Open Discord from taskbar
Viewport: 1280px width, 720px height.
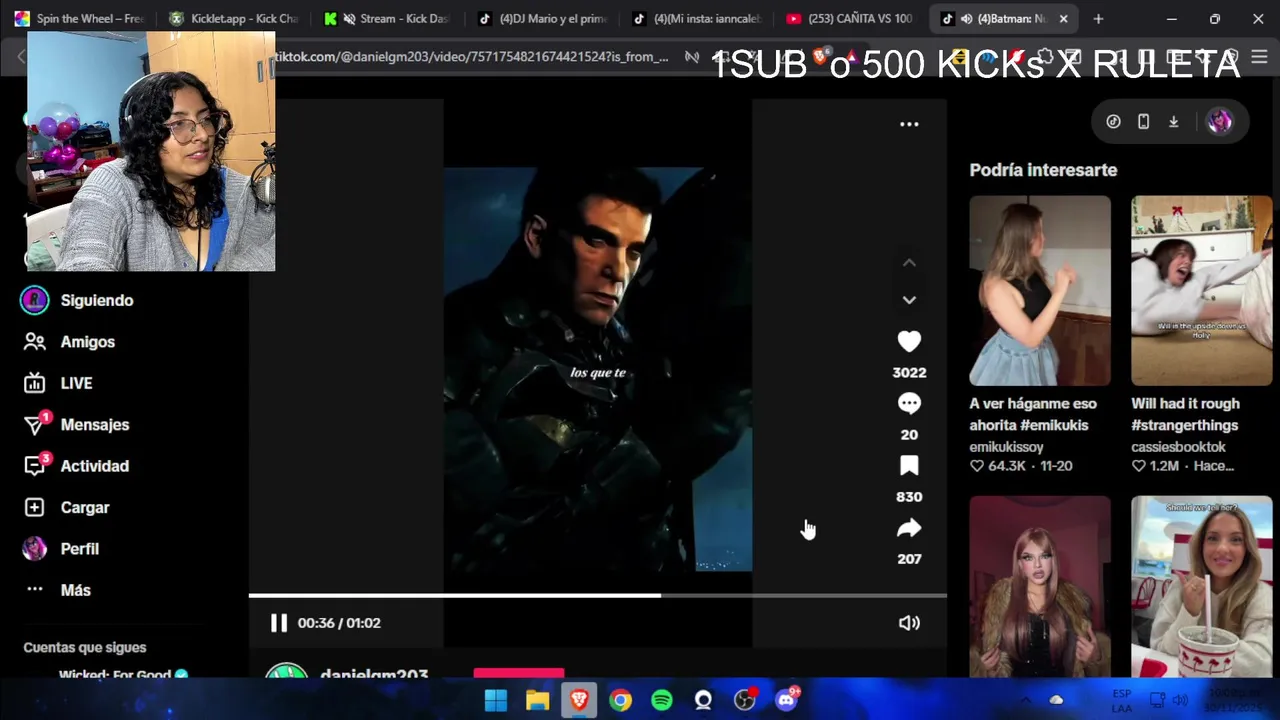coord(786,700)
